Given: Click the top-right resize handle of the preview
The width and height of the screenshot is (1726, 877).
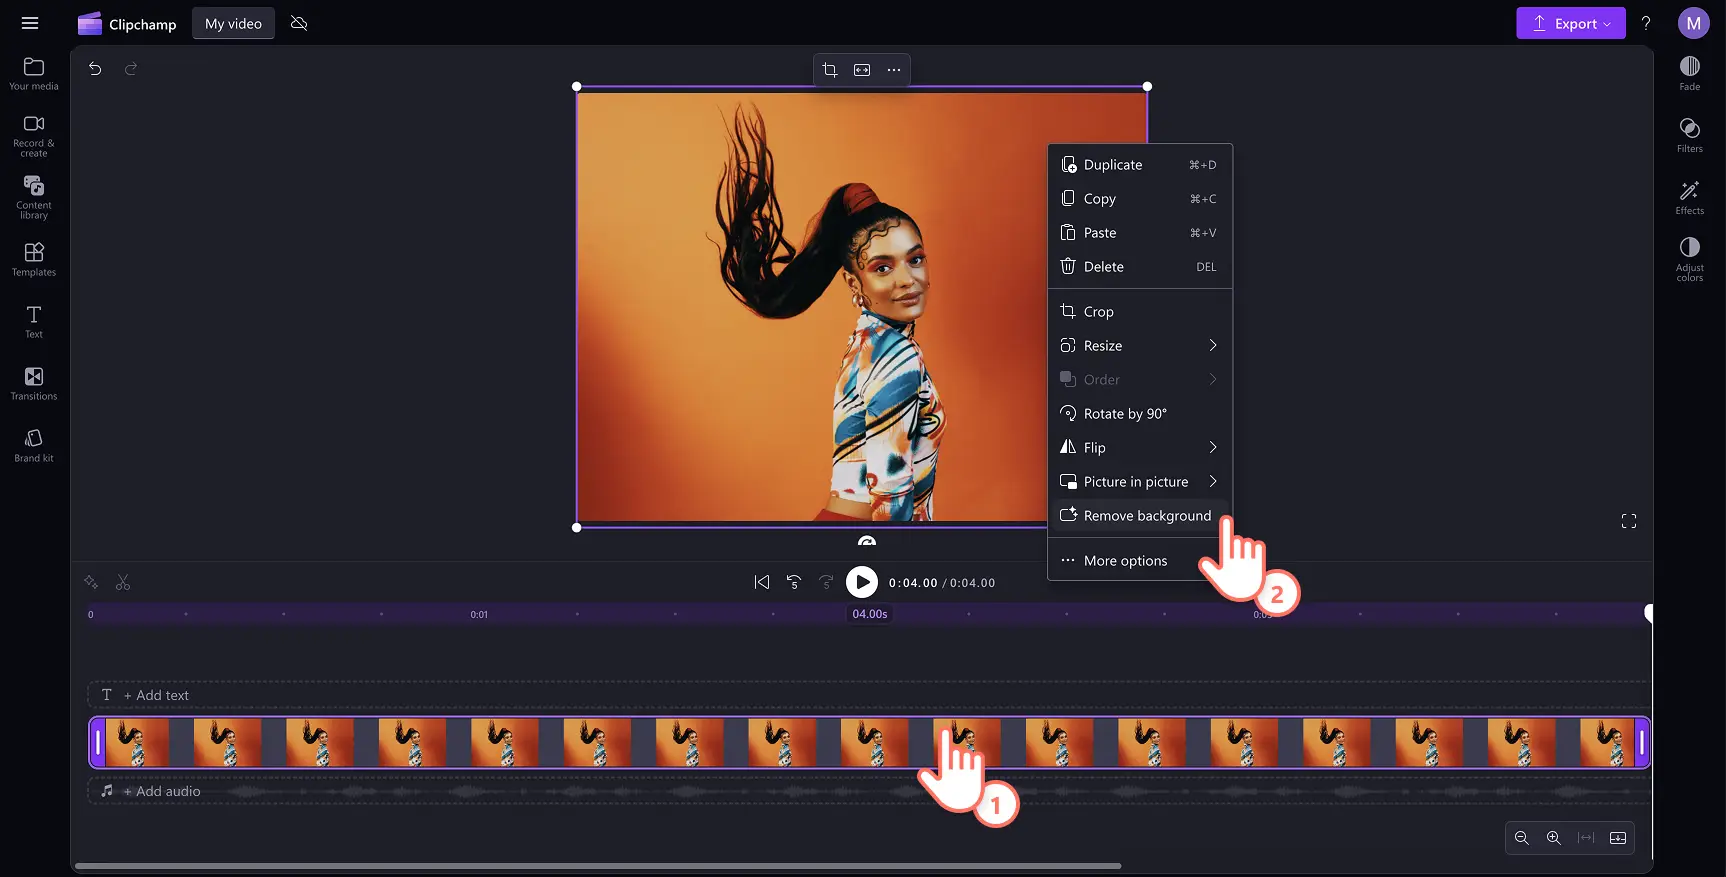Looking at the screenshot, I should click(x=1147, y=87).
